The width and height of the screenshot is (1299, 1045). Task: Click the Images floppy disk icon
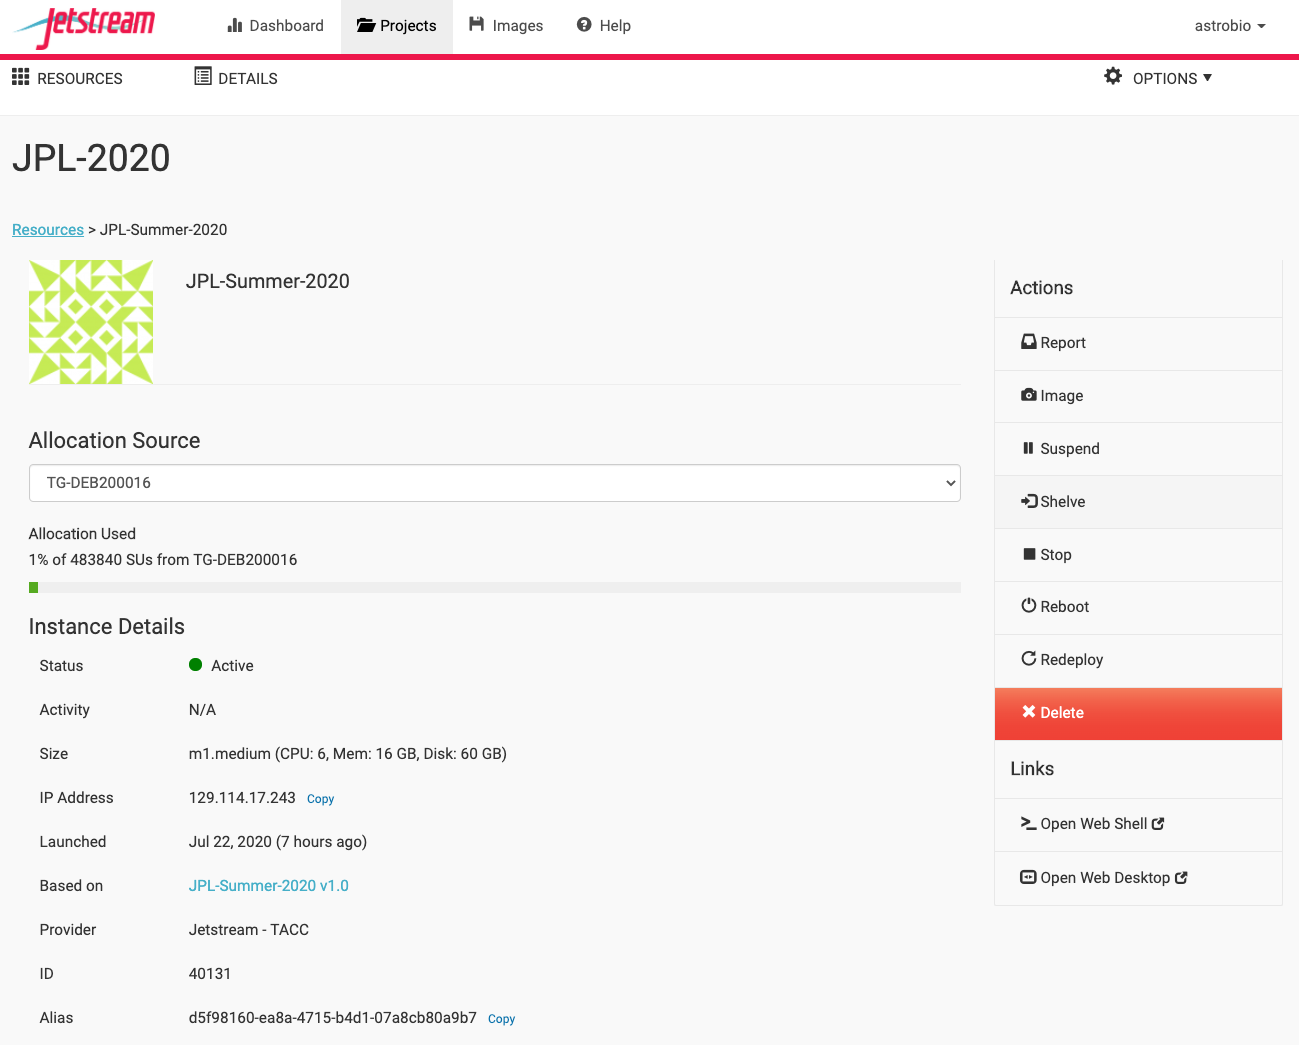[477, 24]
